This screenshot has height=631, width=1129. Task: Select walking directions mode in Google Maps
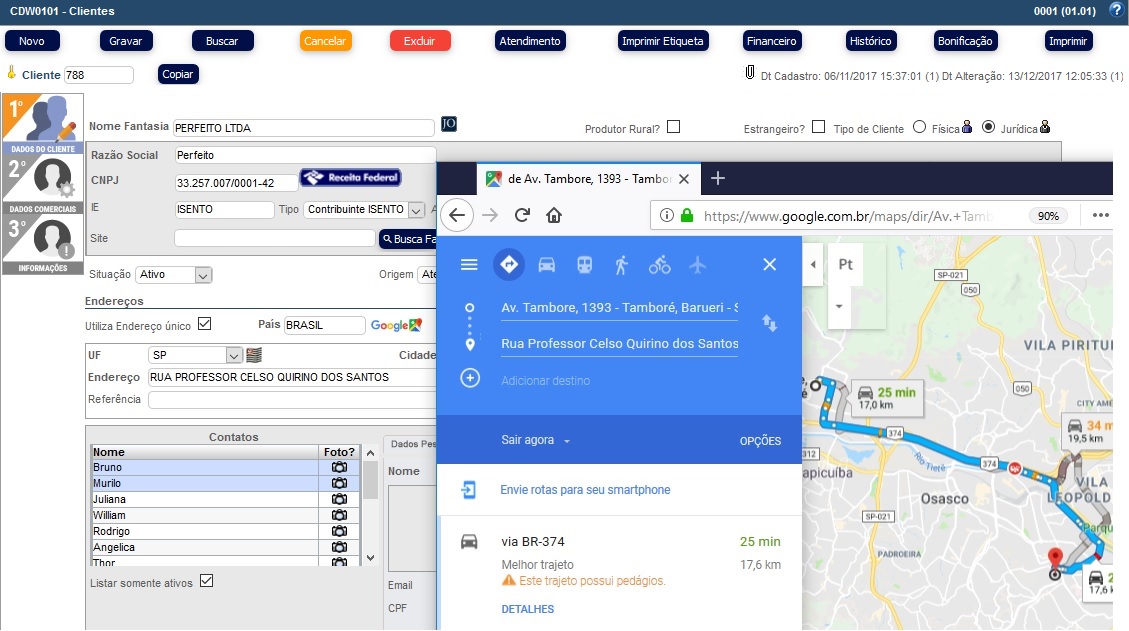pos(619,264)
